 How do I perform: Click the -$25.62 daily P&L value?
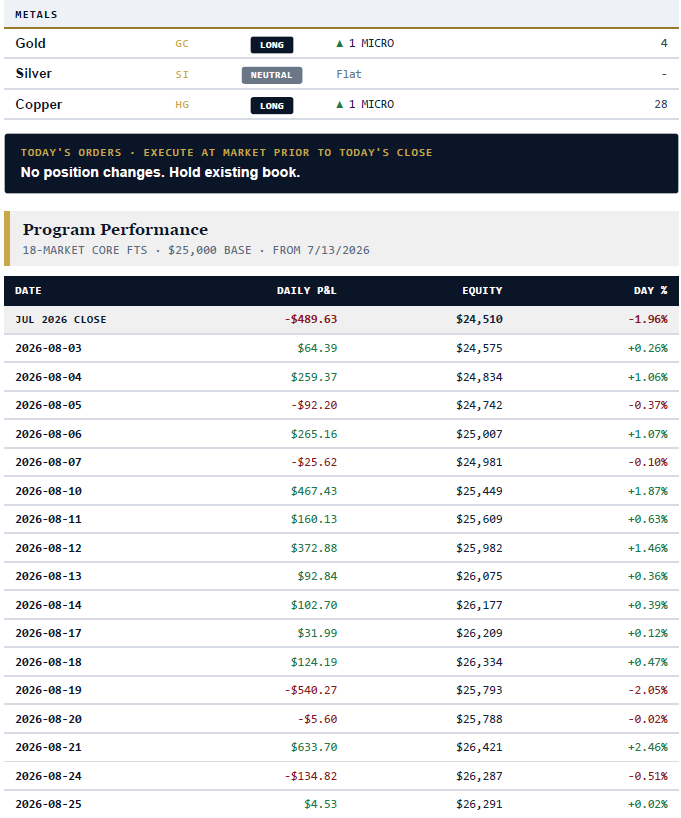tap(314, 462)
